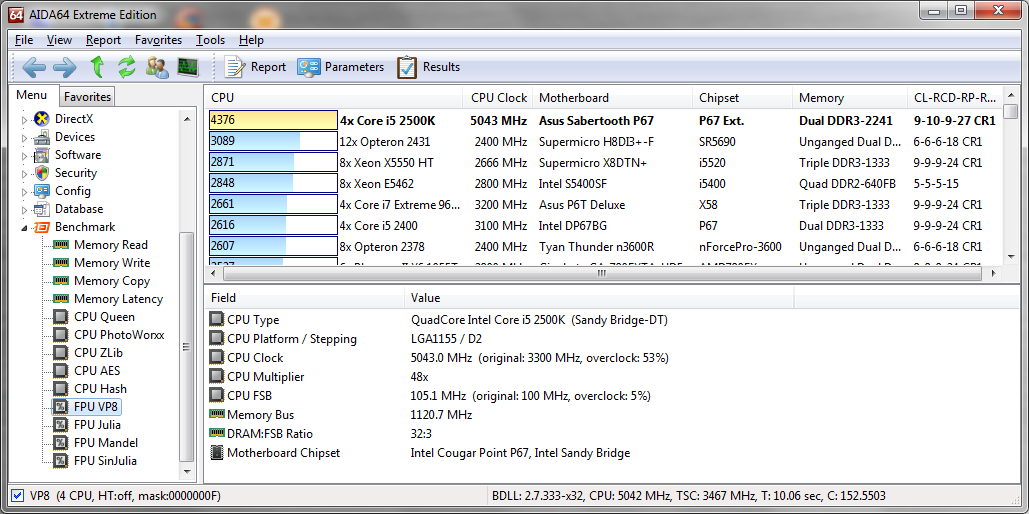
Task: Open the Tools menu
Action: click(211, 40)
